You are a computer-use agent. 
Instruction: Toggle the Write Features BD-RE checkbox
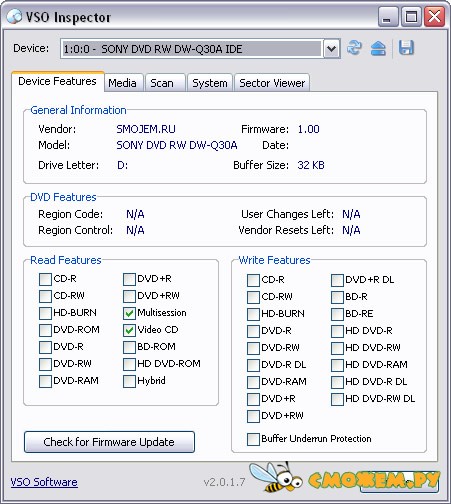click(337, 314)
